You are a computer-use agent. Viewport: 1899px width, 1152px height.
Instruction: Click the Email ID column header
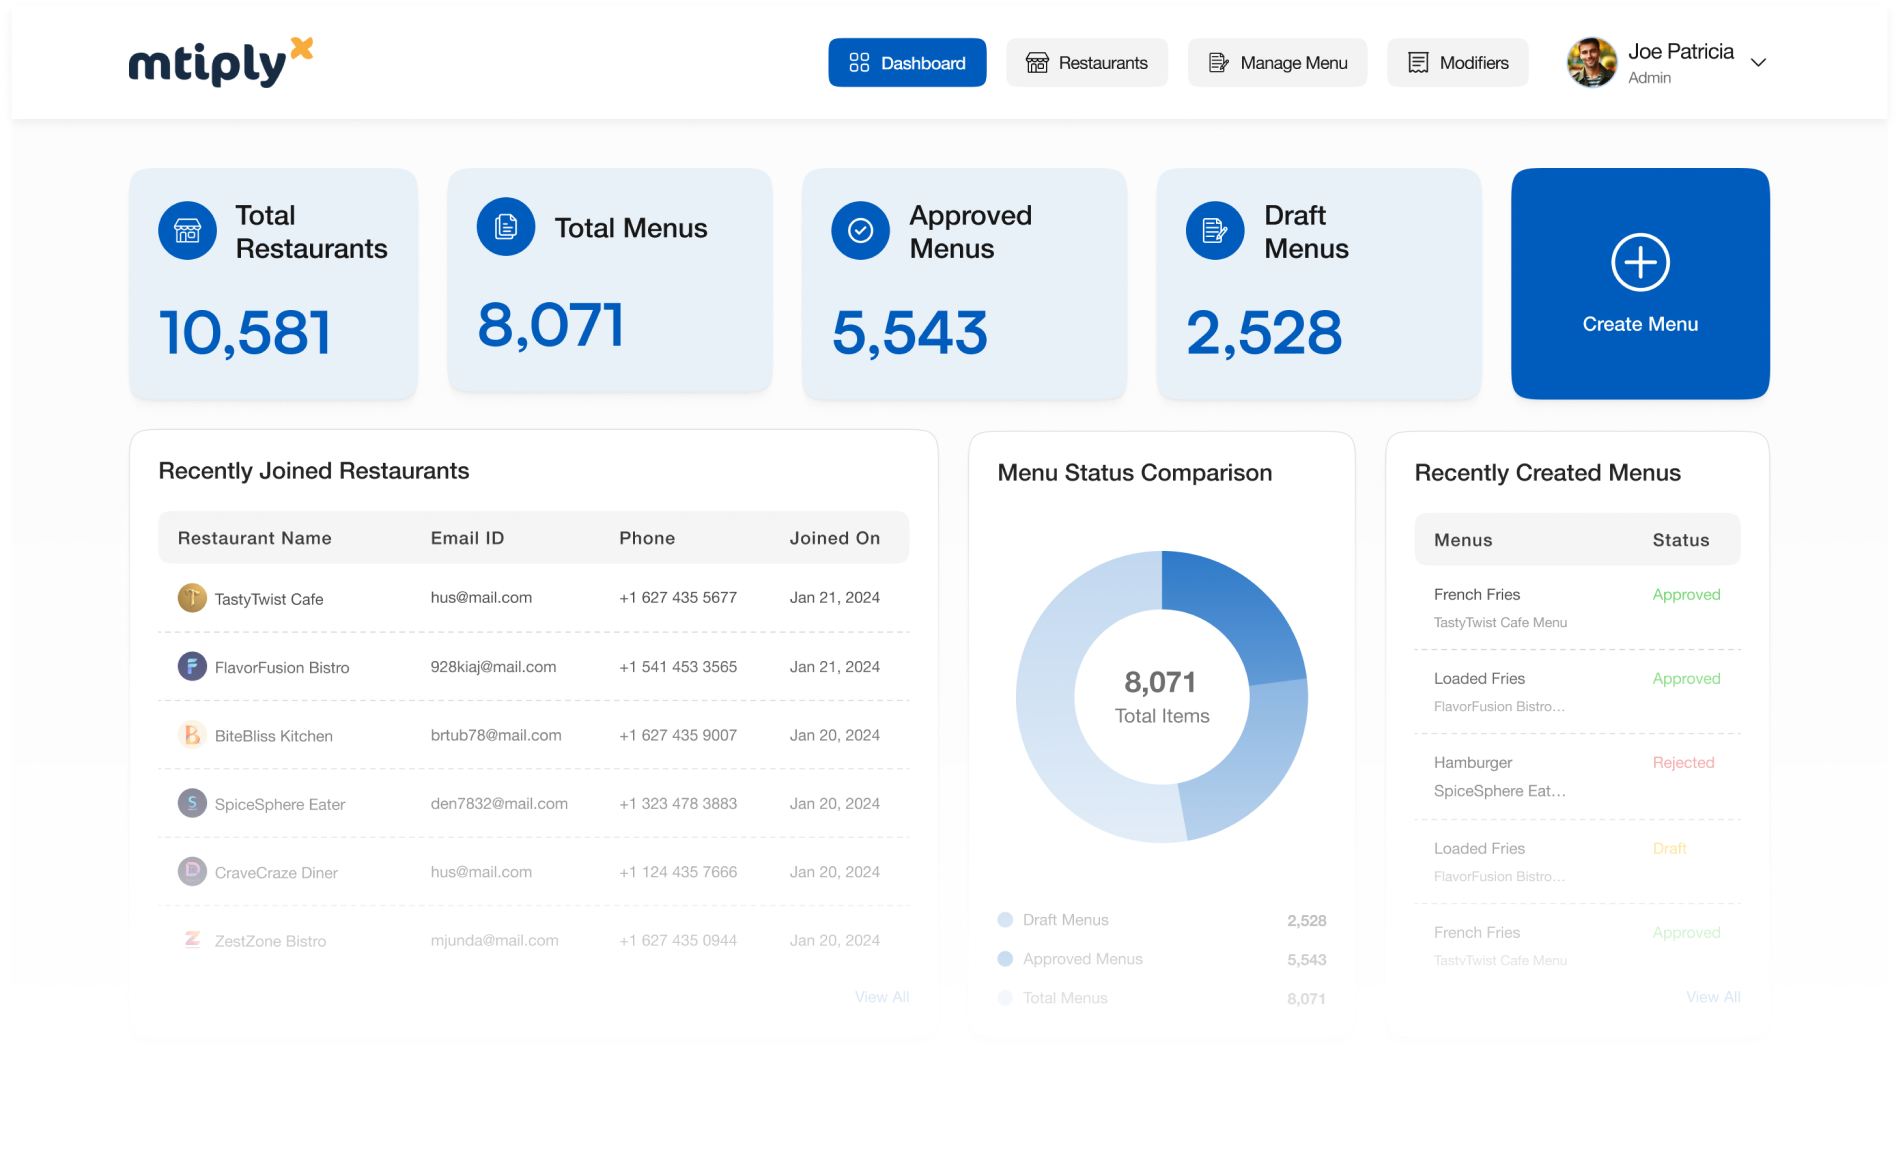point(467,538)
